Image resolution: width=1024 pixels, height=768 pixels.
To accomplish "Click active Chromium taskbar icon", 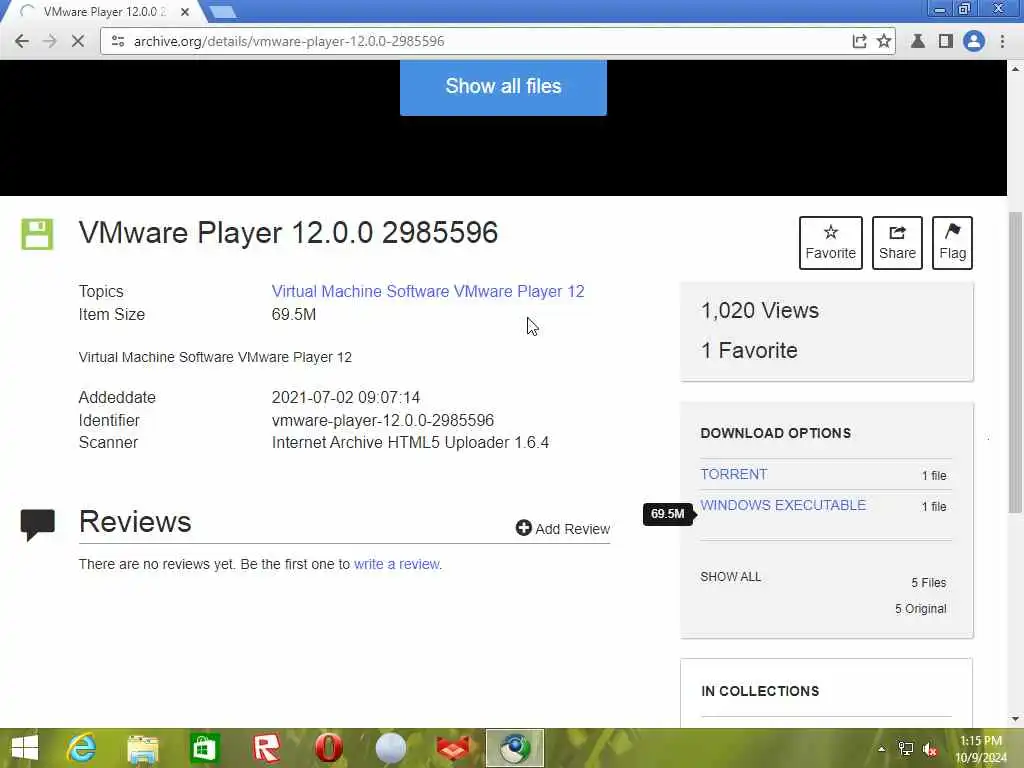I will click(515, 748).
